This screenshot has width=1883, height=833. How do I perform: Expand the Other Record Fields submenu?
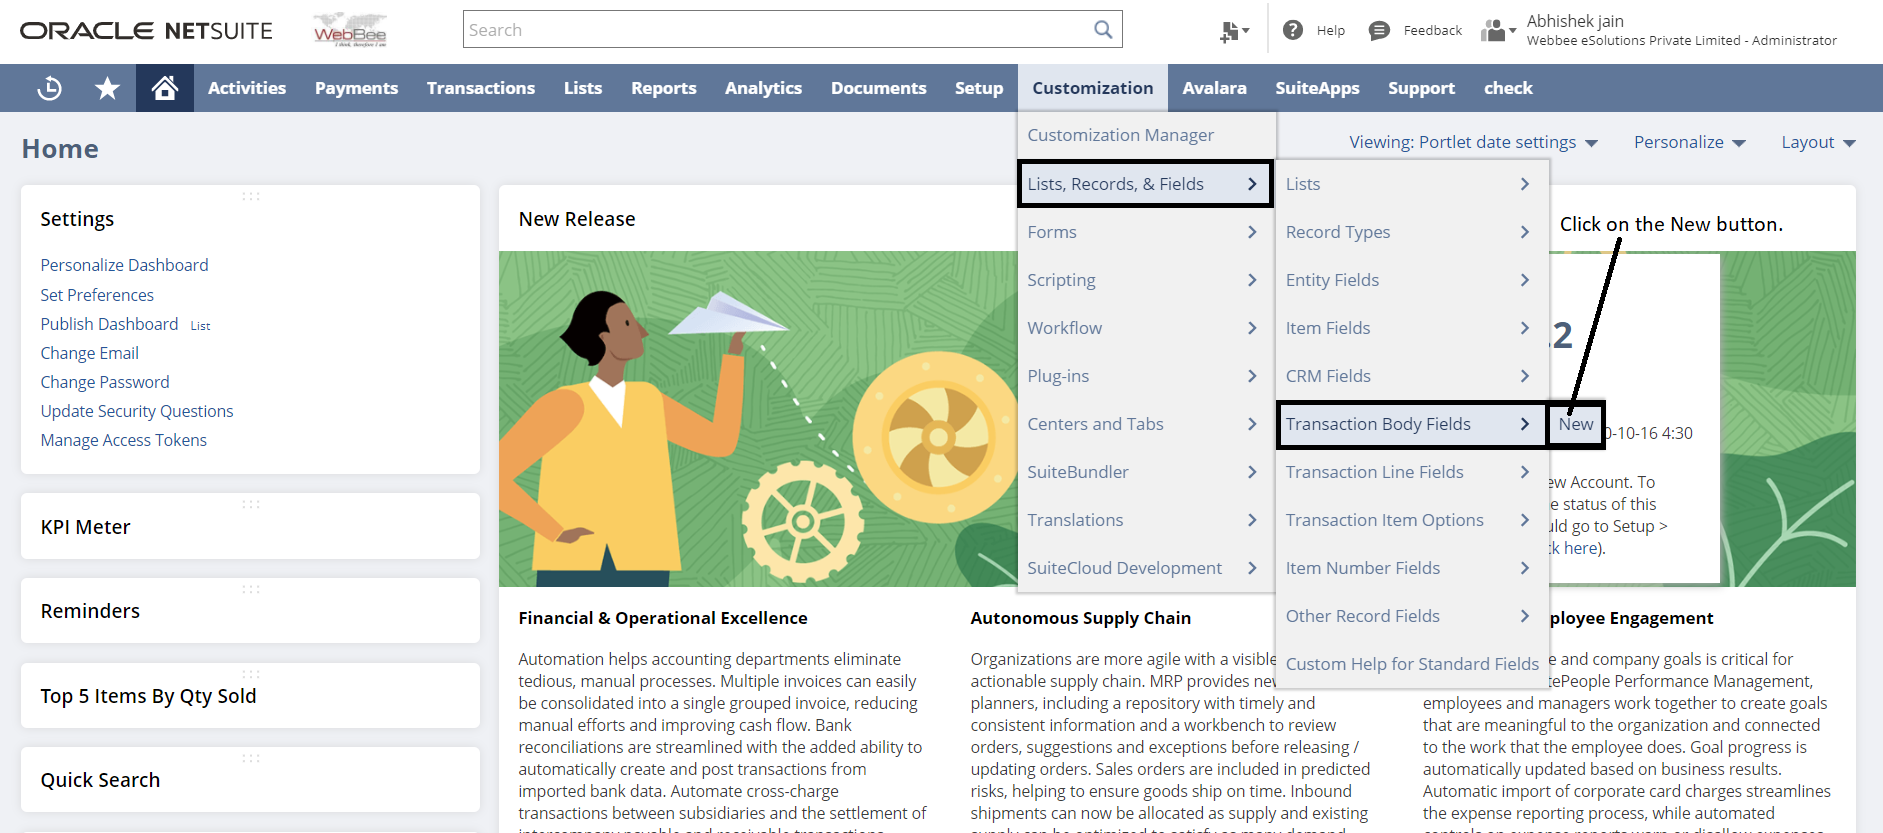click(x=1412, y=616)
